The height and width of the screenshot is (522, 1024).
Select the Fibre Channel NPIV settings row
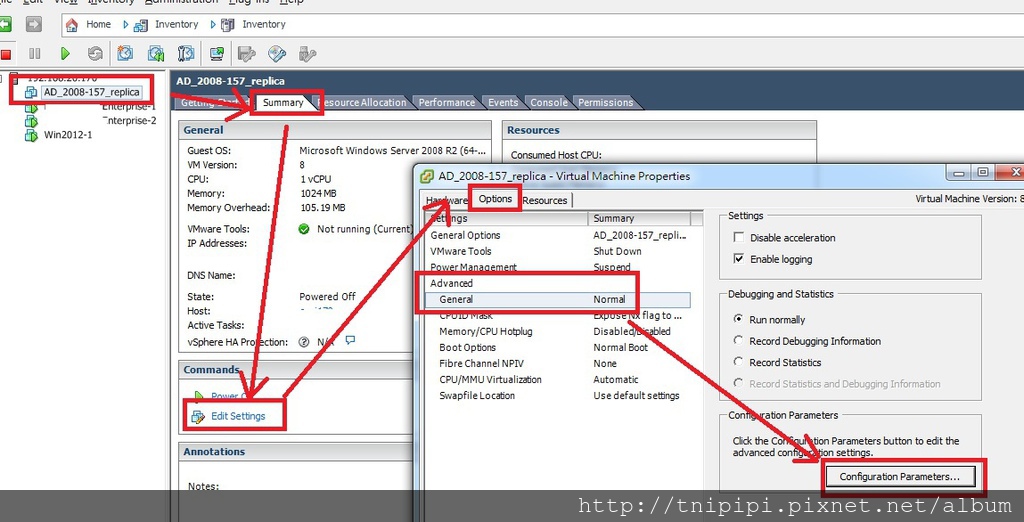pyautogui.click(x=556, y=363)
